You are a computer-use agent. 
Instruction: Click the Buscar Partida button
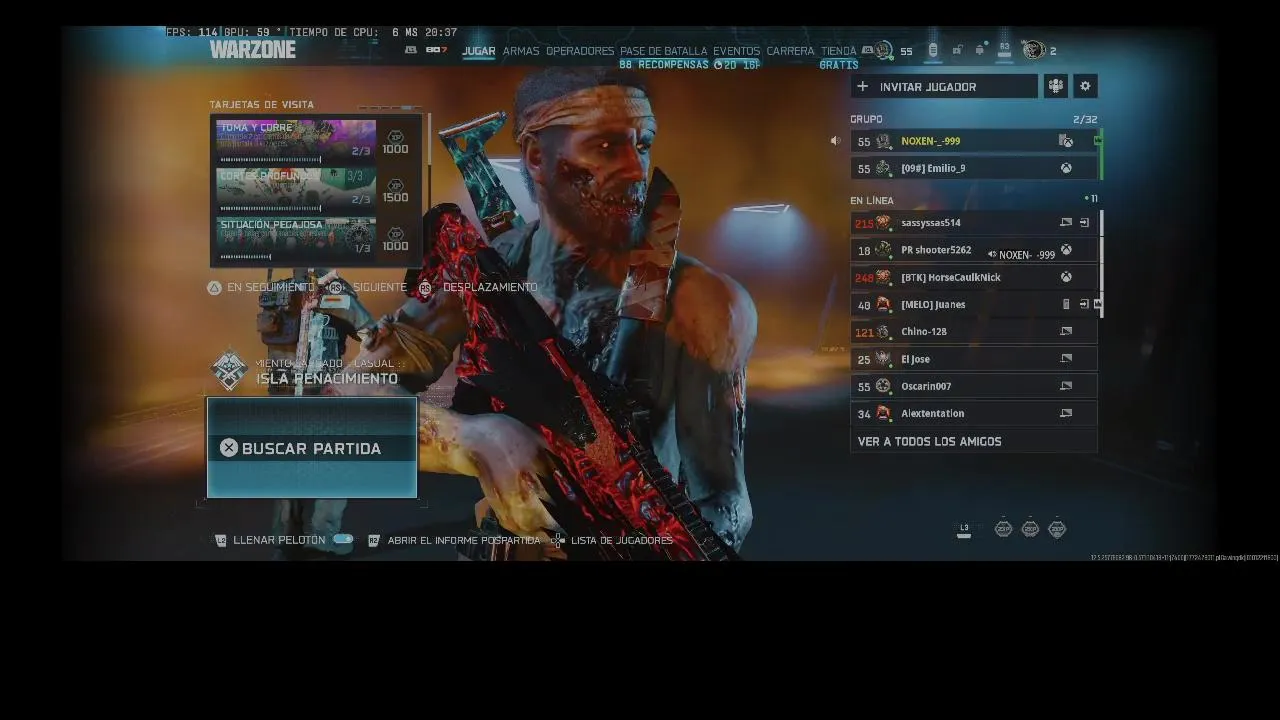point(312,448)
